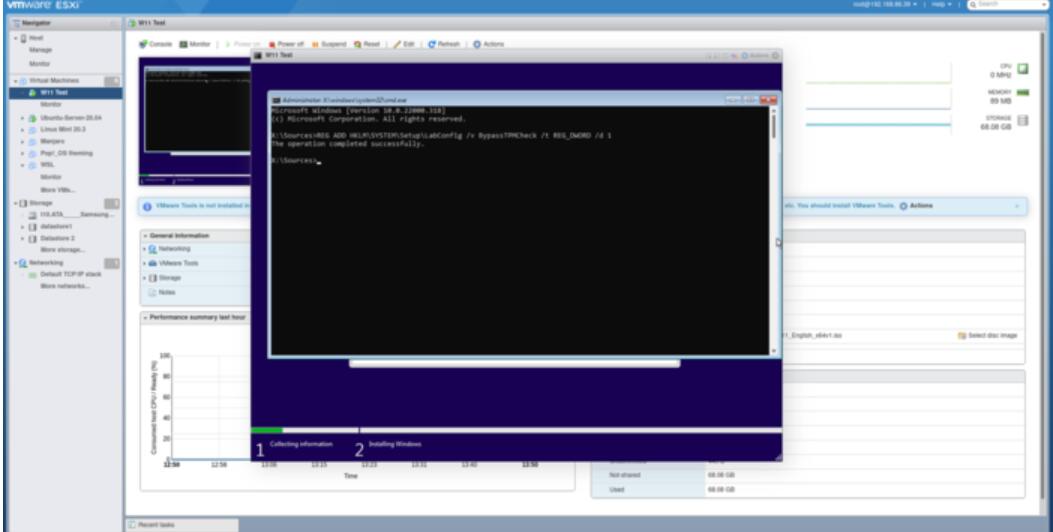Image resolution: width=1053 pixels, height=532 pixels.
Task: Click the Search input field
Action: click(1007, 5)
